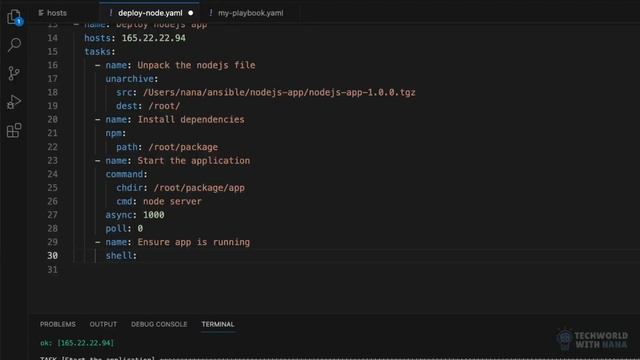Viewport: 640px width, 360px height.
Task: Click 'Install dependencies' task name
Action: coord(191,120)
